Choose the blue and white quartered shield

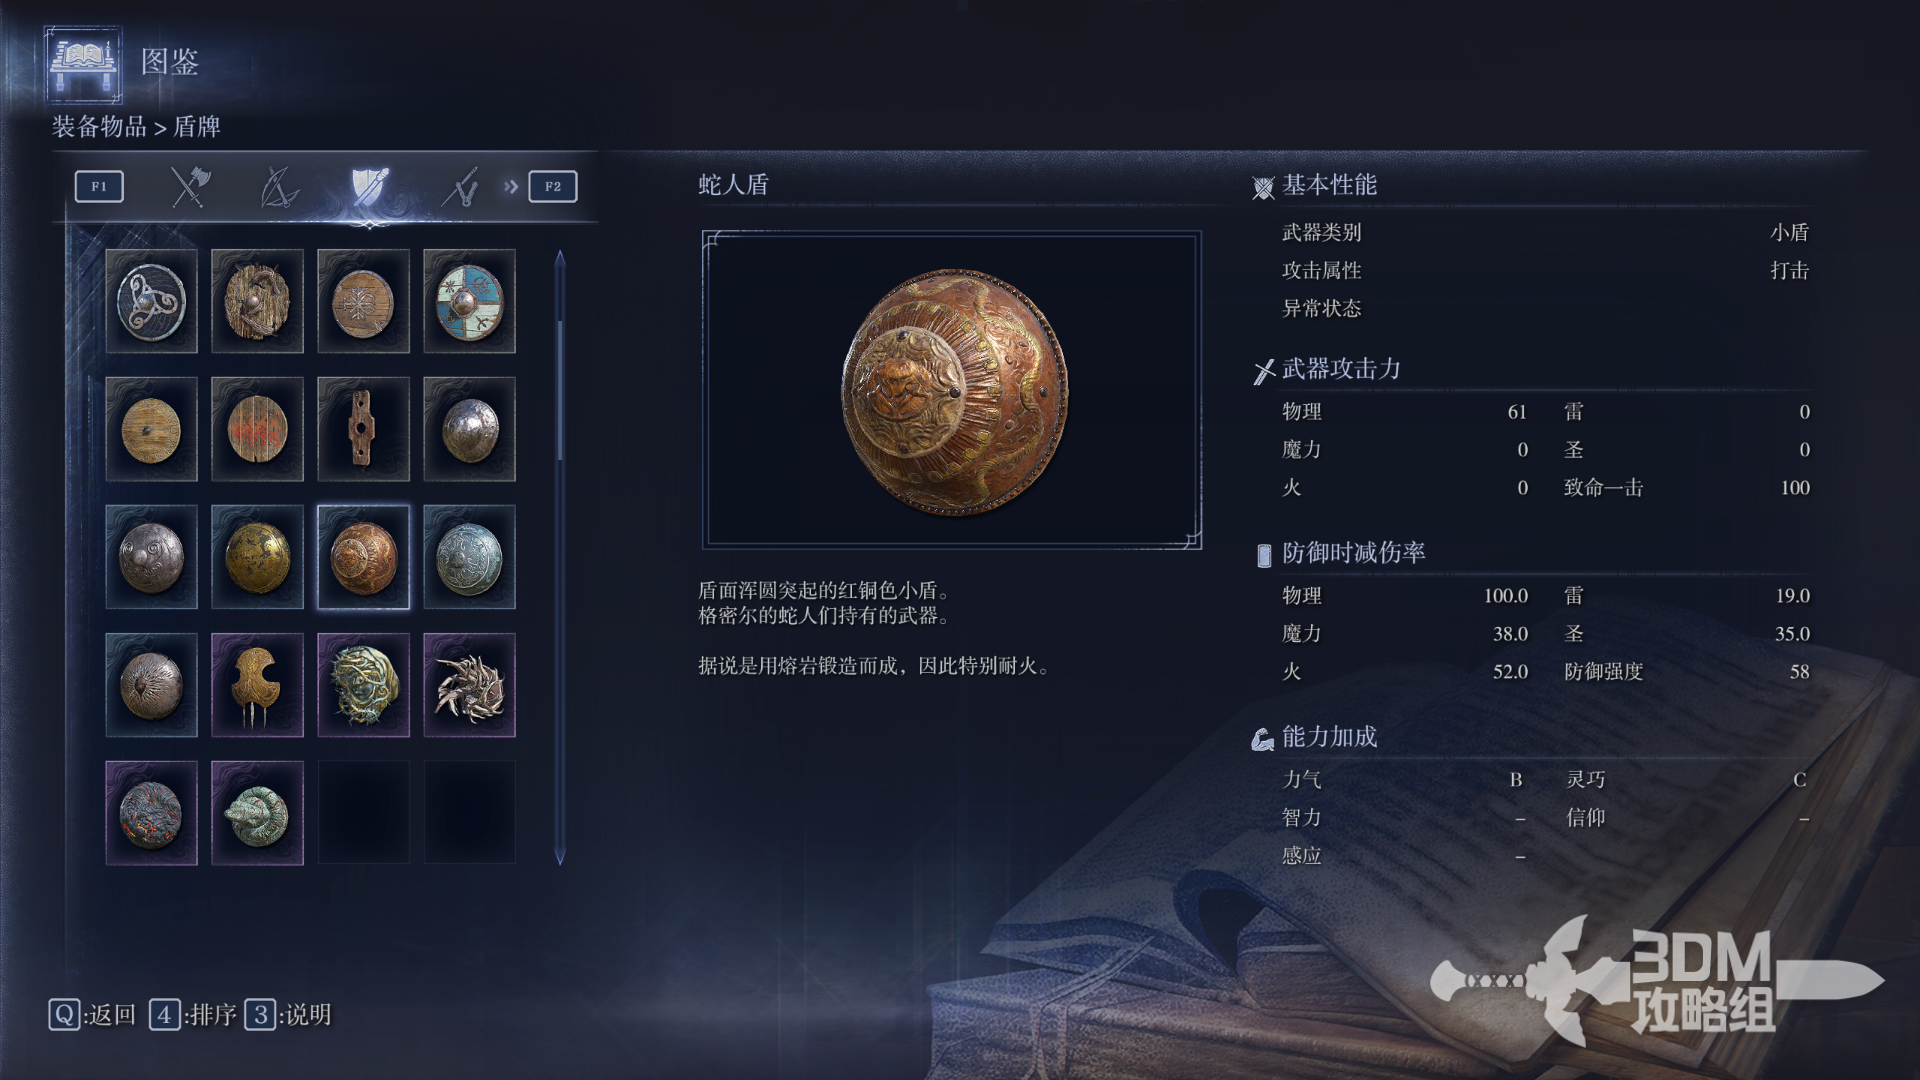pos(470,301)
